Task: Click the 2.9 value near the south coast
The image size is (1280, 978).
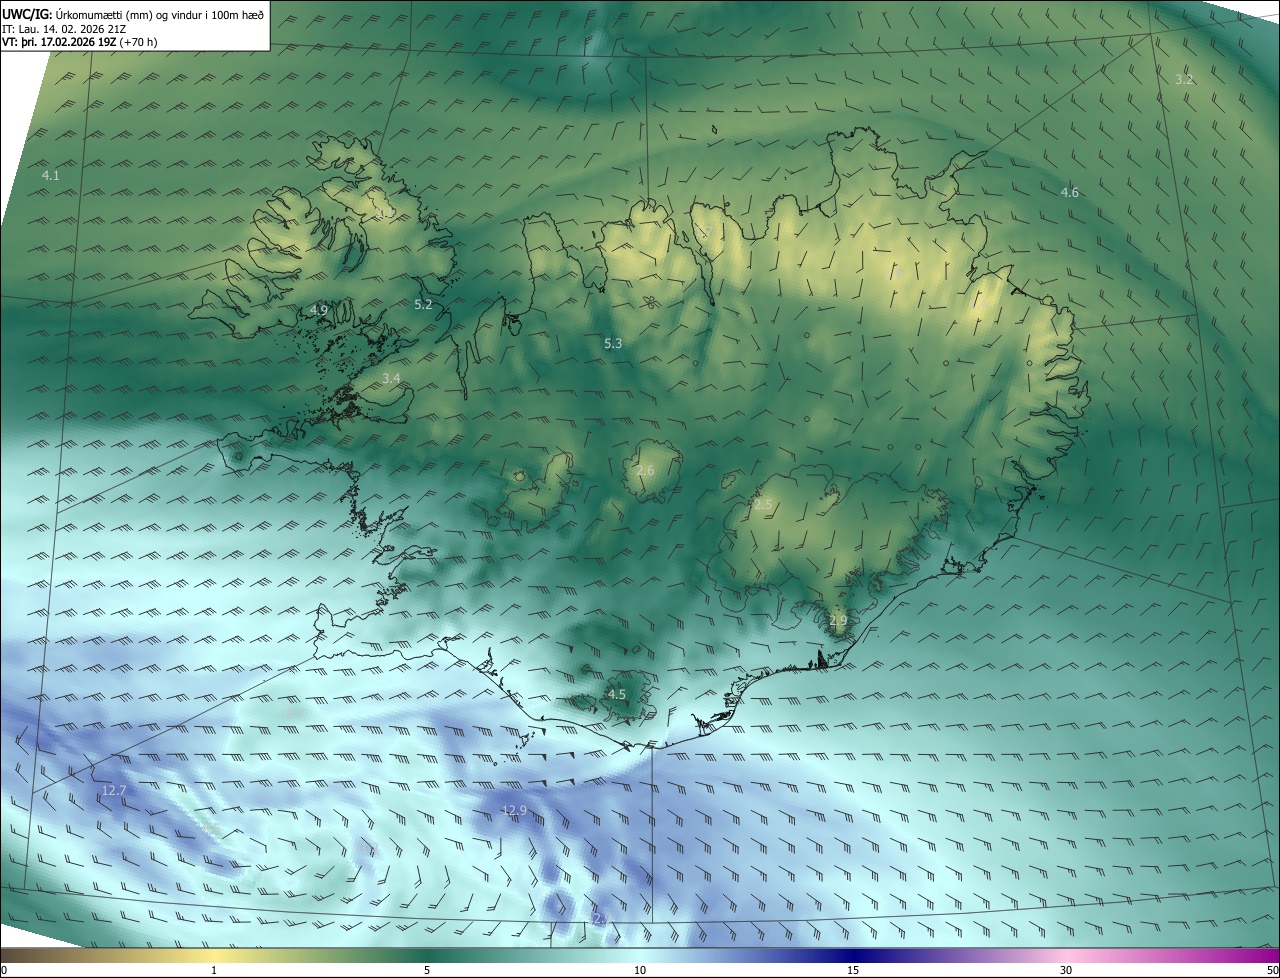Action: 838,620
